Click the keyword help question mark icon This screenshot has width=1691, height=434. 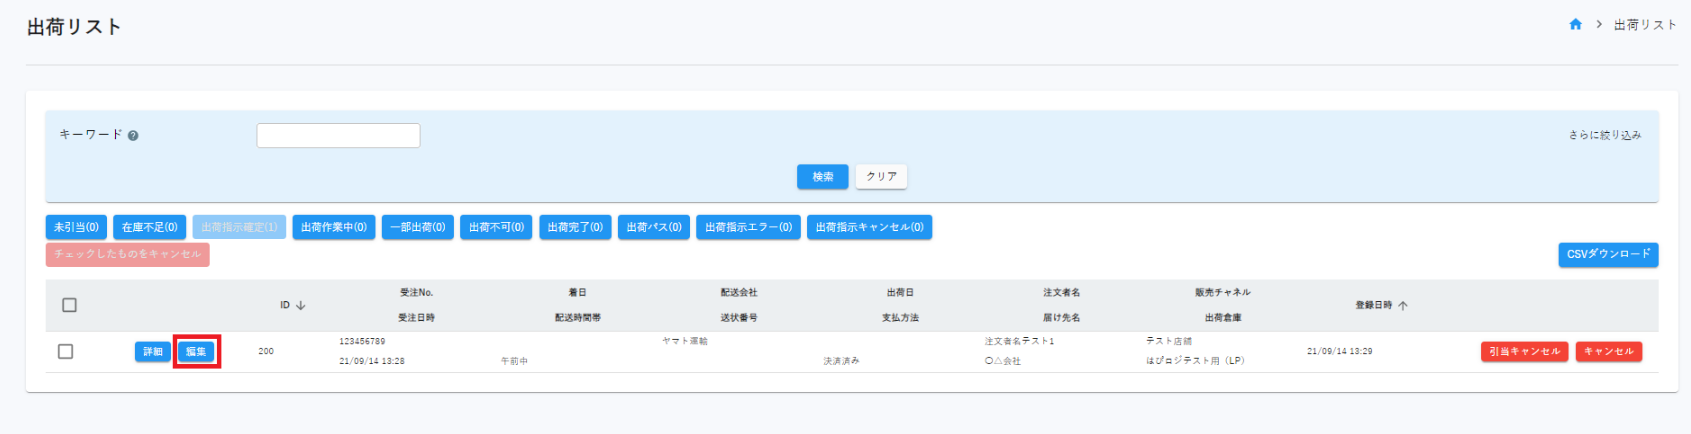tap(133, 136)
